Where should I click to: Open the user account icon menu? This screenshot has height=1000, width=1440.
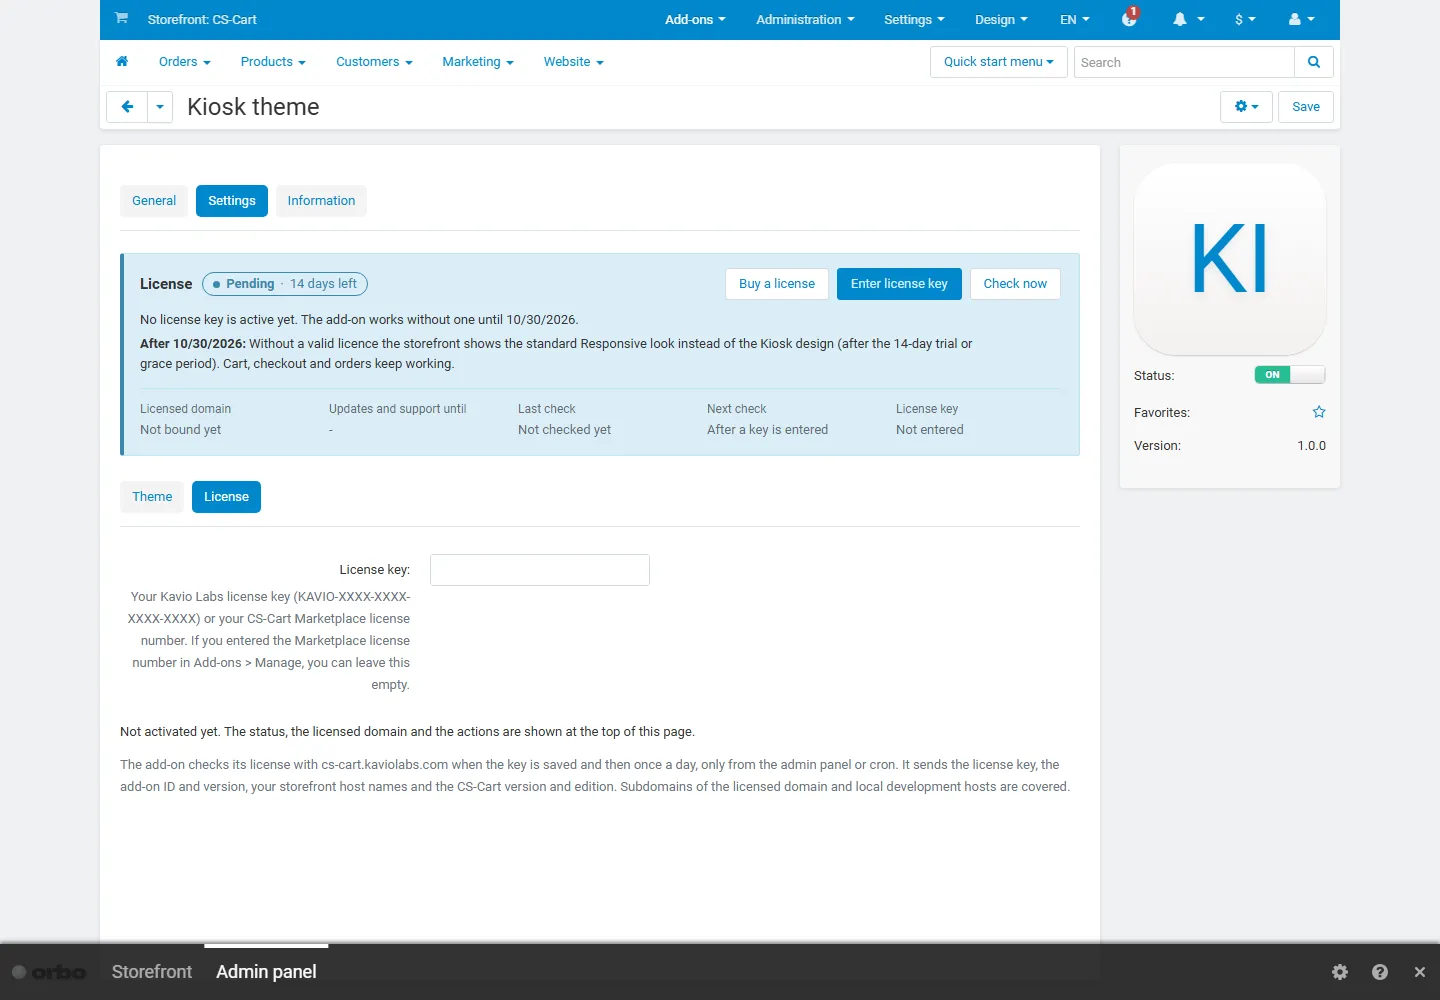[x=1302, y=19]
